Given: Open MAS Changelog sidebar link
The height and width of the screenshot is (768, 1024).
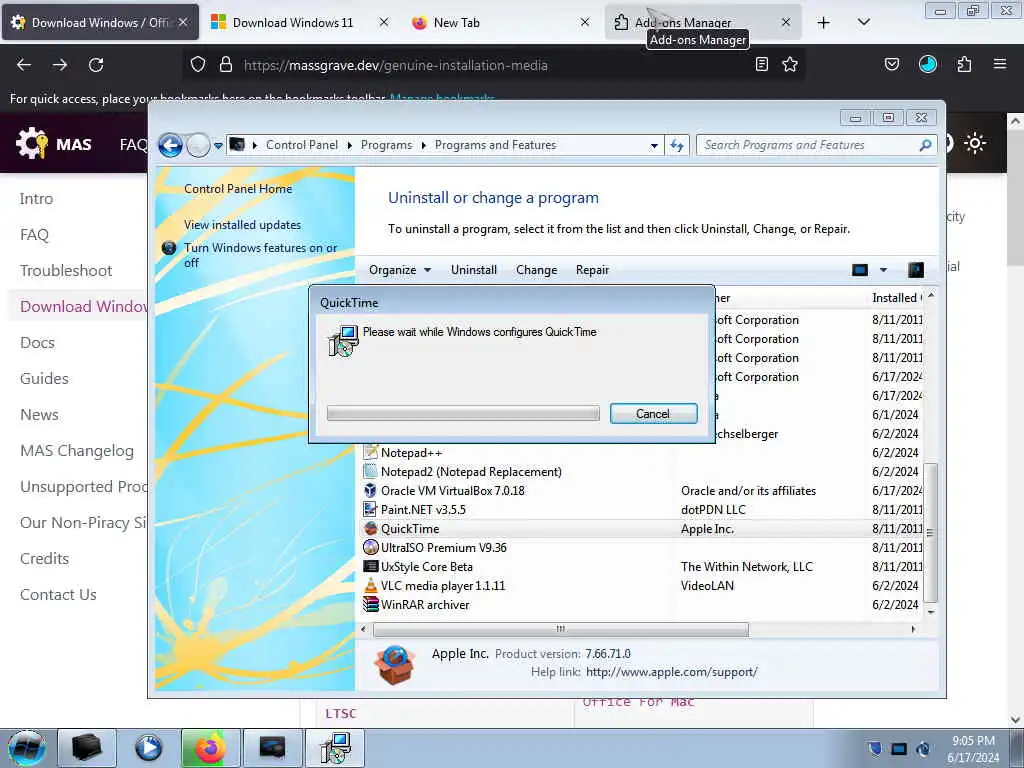Looking at the screenshot, I should pyautogui.click(x=77, y=451).
